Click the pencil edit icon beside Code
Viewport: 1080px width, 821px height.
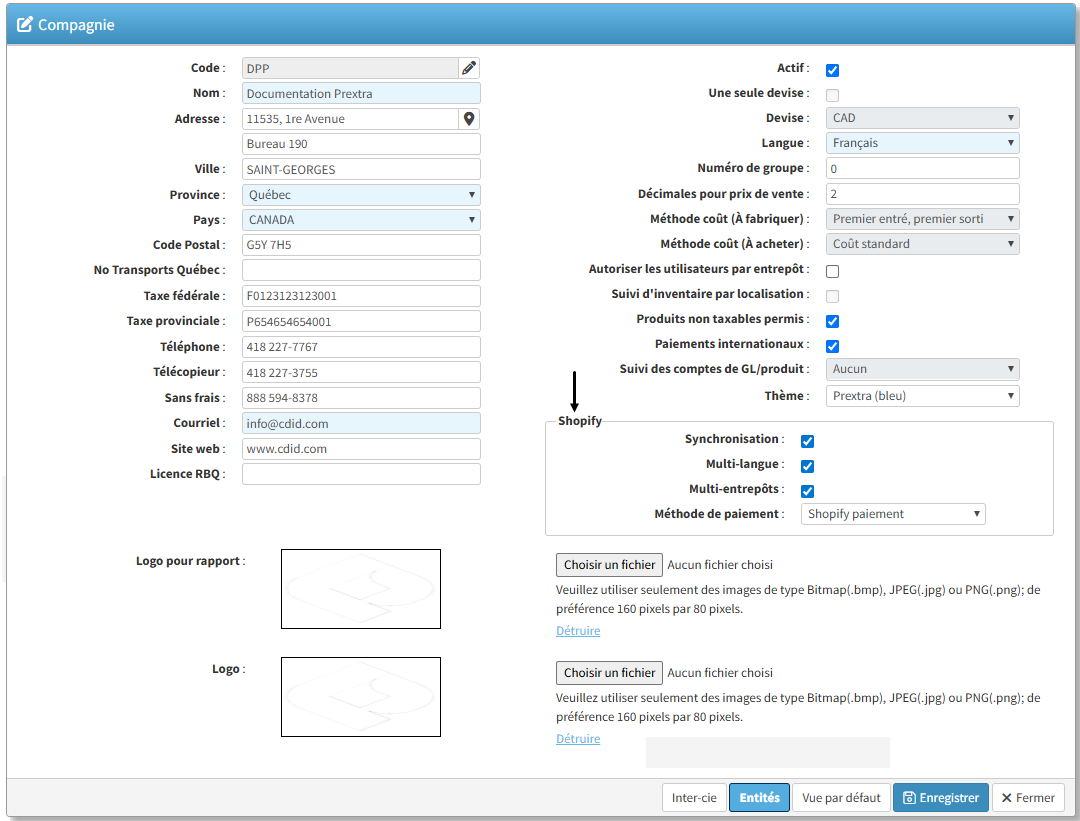pos(469,68)
